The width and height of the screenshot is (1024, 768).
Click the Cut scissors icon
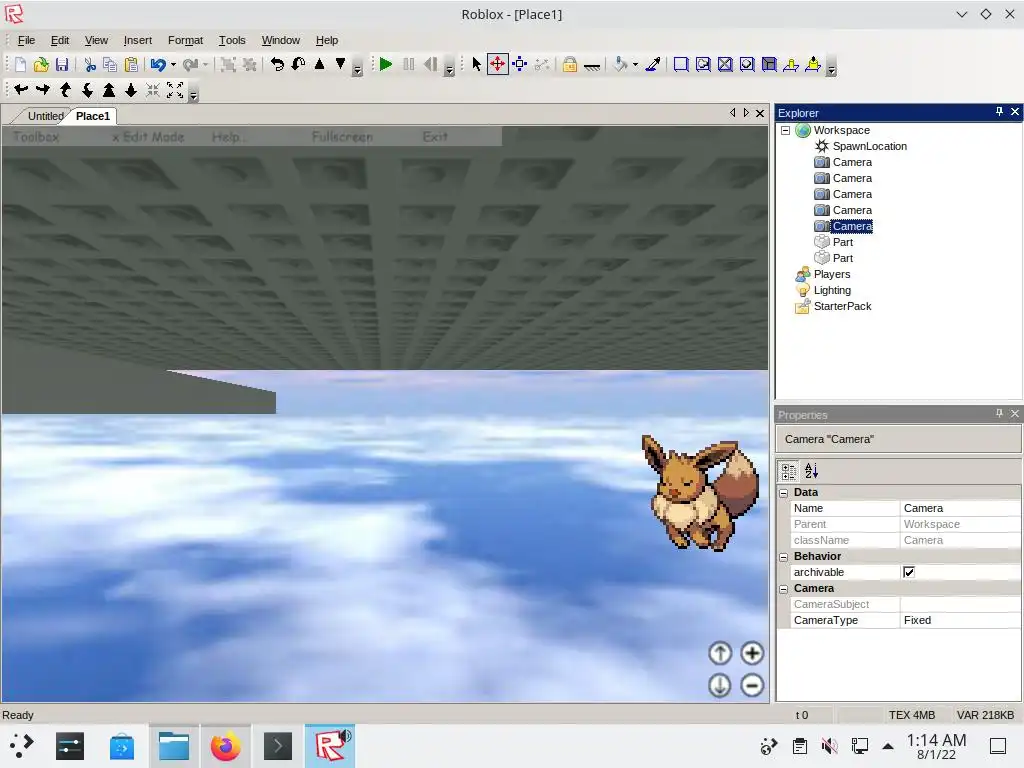(x=90, y=65)
